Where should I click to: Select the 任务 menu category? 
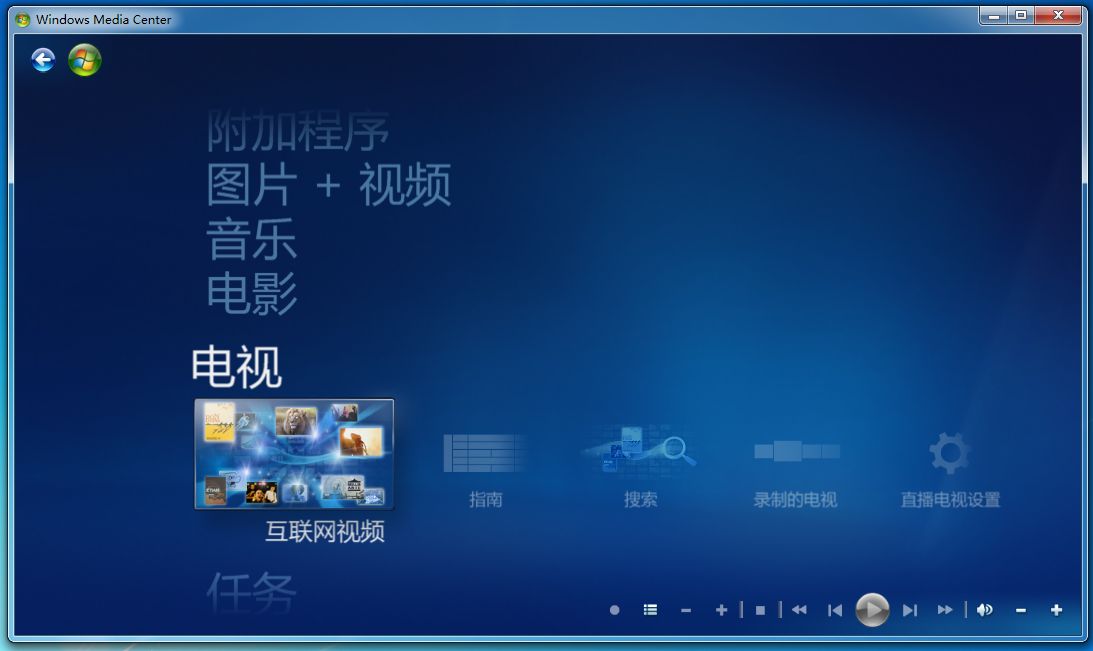[252, 592]
